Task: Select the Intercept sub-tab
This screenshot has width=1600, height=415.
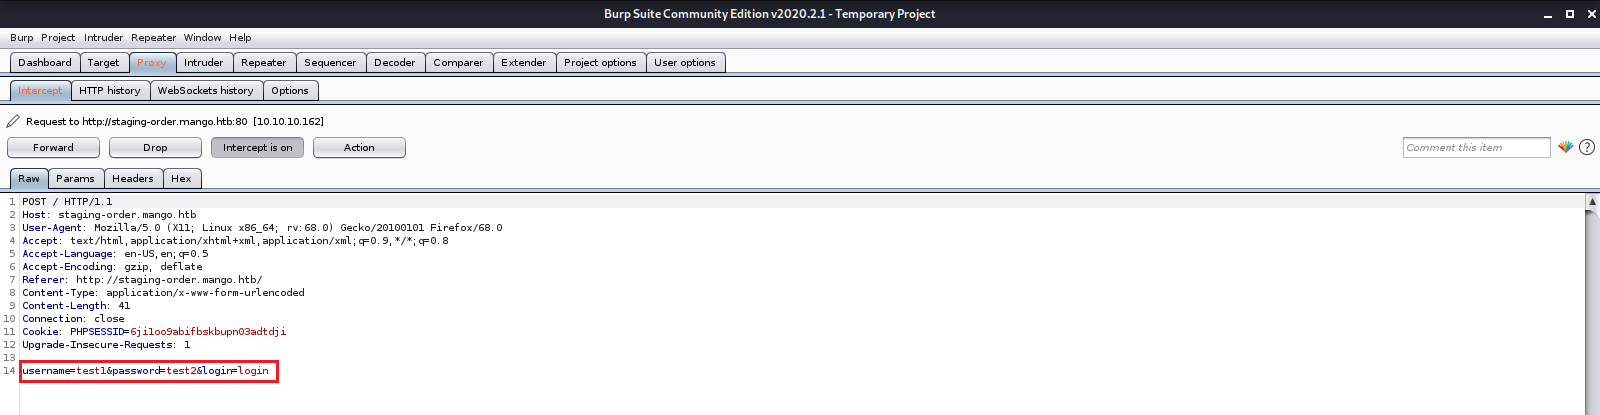Action: tap(40, 90)
